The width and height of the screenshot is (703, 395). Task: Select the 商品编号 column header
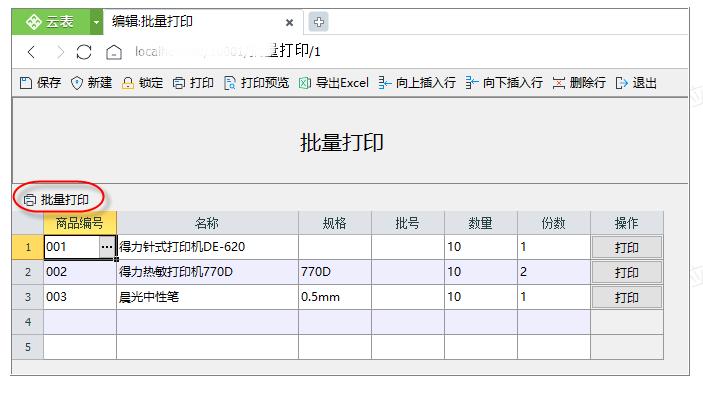[80, 223]
